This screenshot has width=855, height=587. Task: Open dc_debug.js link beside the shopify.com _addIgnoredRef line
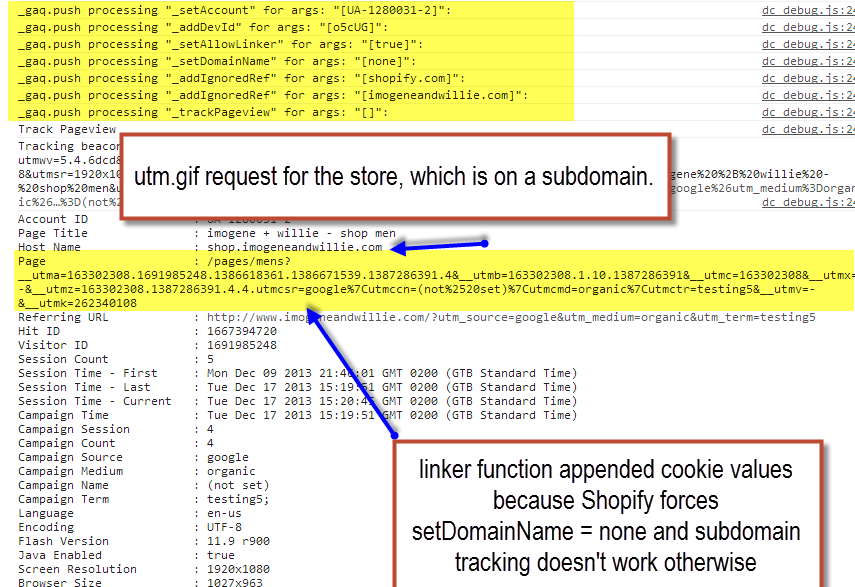[808, 78]
